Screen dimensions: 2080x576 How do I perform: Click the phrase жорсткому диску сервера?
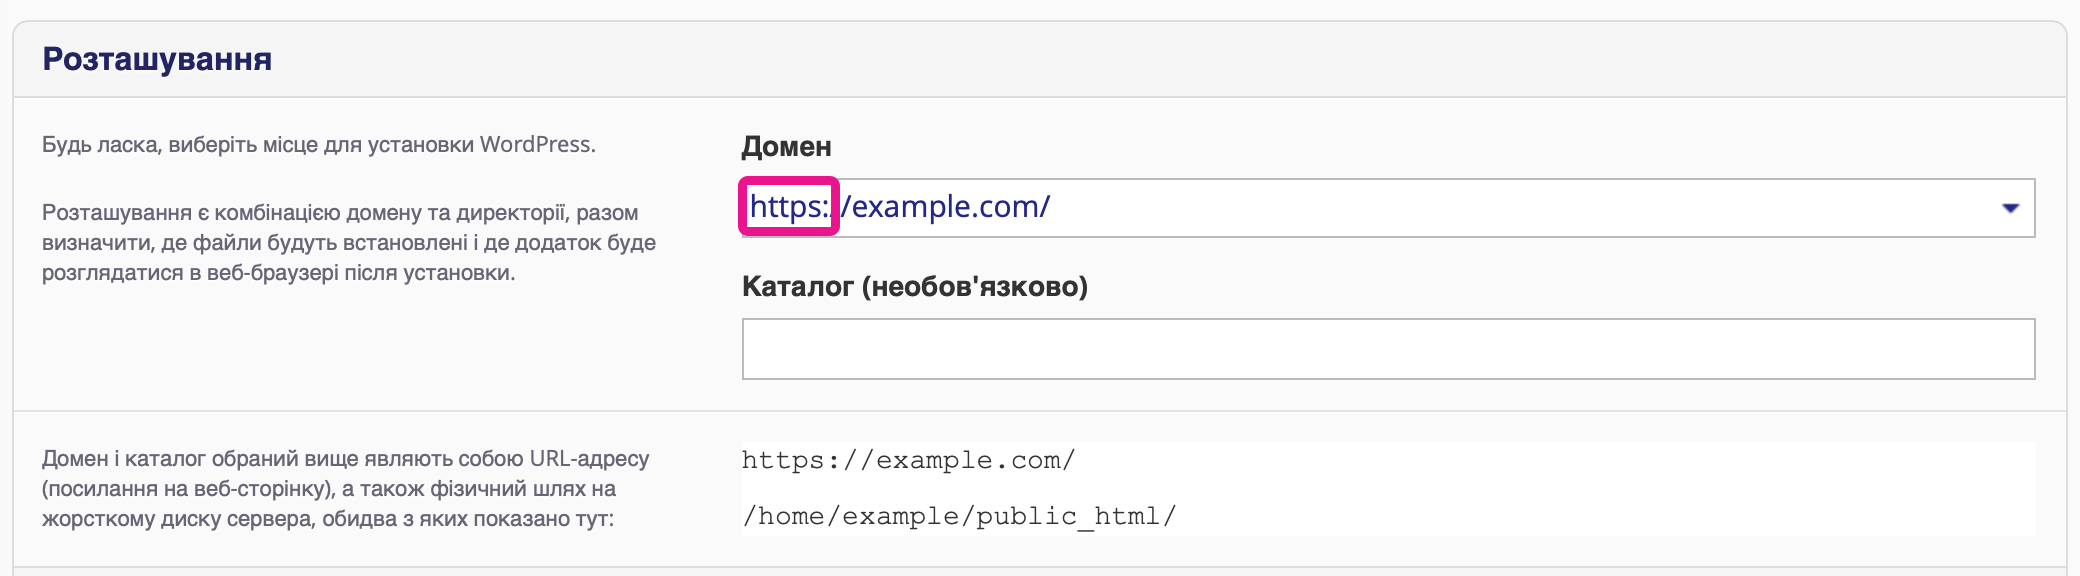[x=176, y=519]
